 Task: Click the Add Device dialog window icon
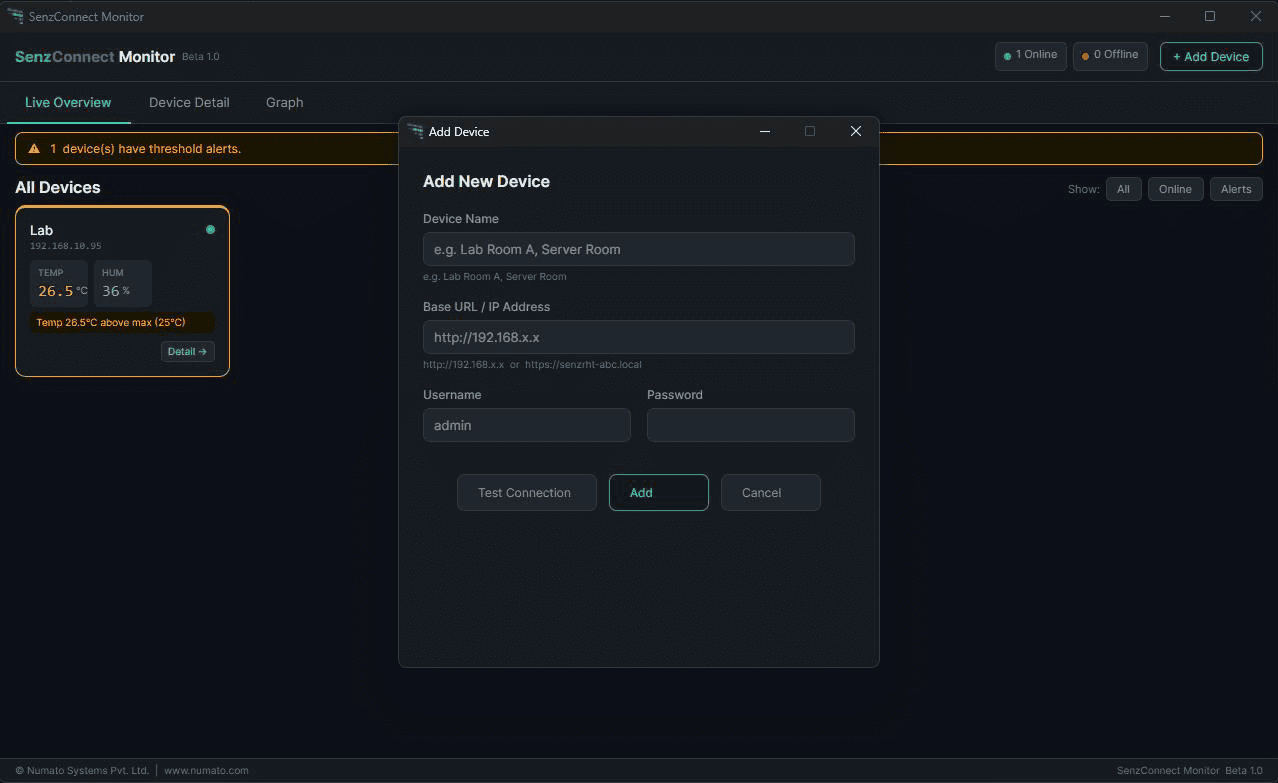click(x=415, y=131)
